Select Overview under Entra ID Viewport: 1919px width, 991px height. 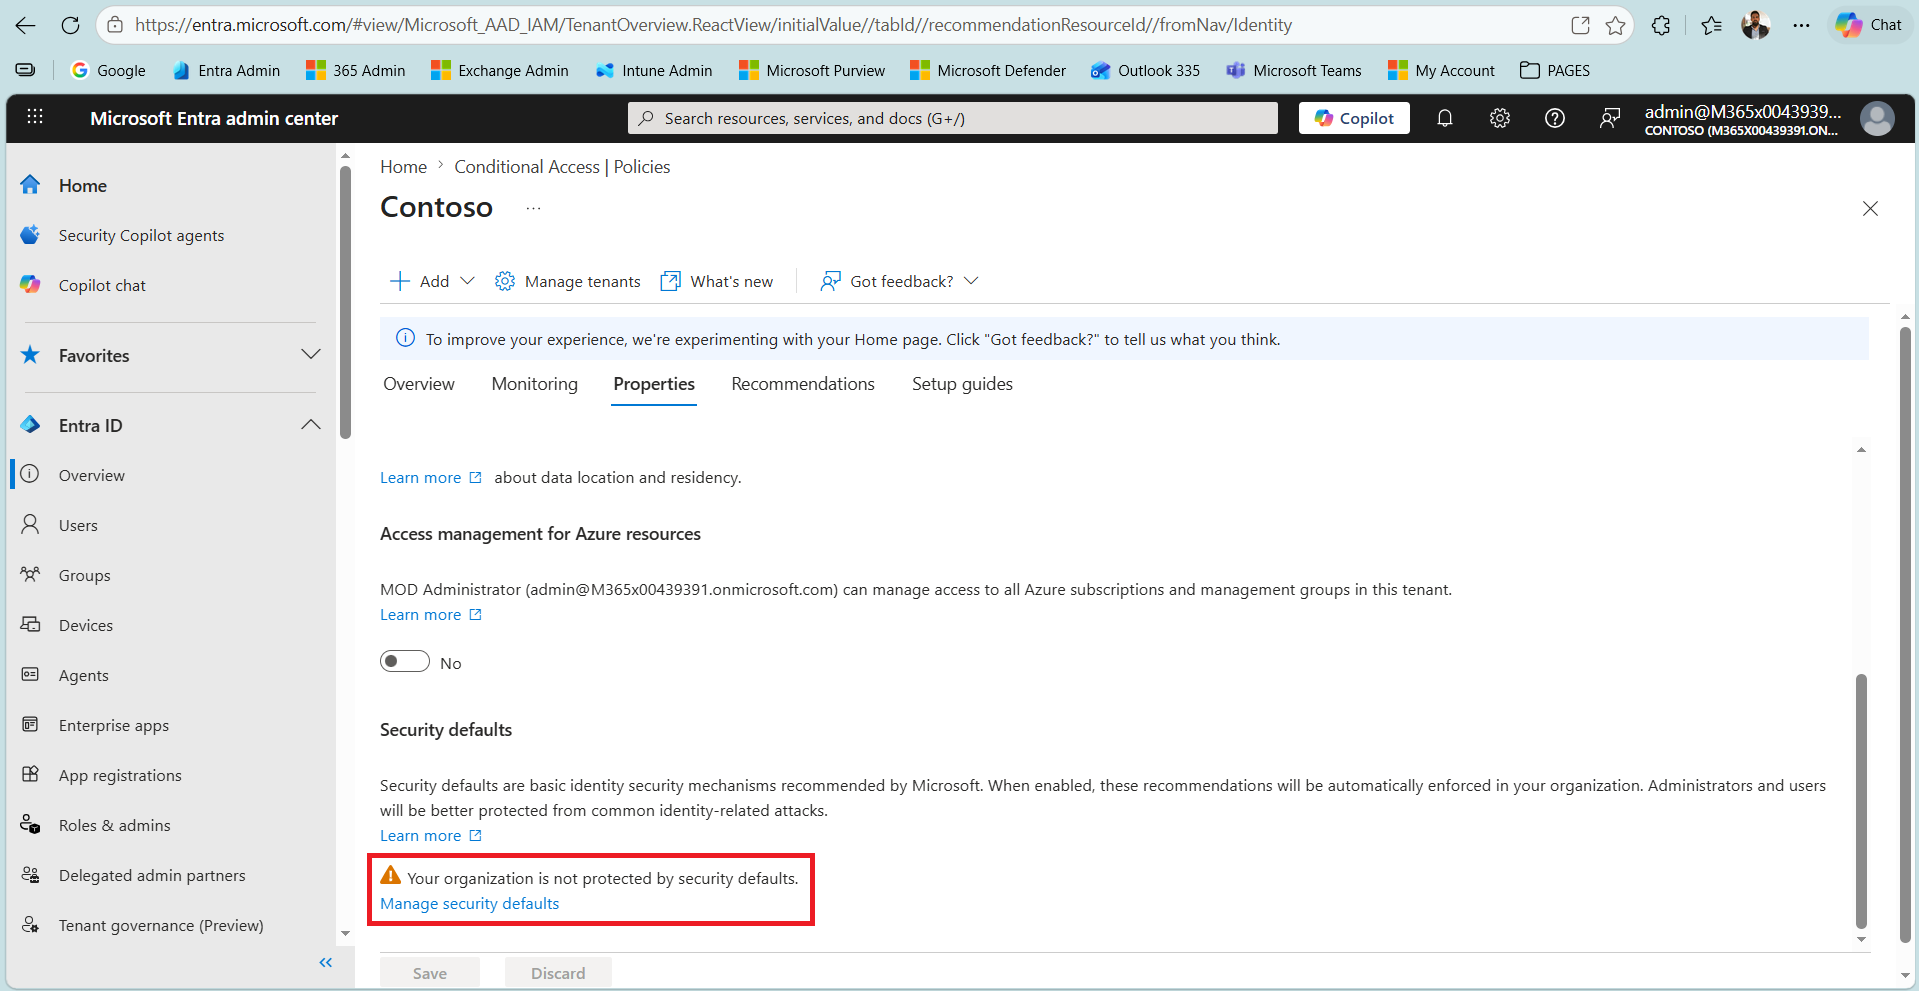(92, 475)
